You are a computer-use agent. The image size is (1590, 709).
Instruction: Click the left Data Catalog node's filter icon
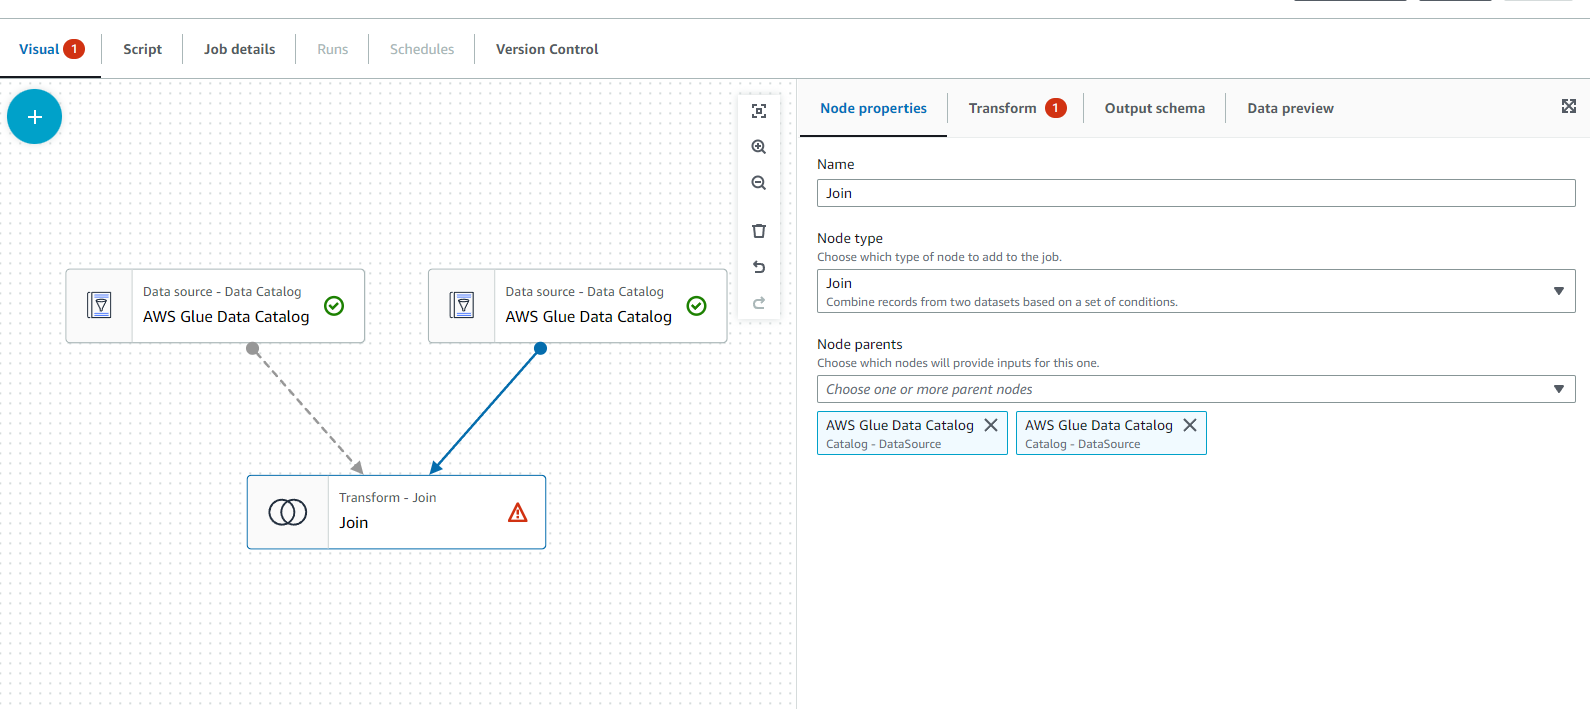click(x=99, y=305)
